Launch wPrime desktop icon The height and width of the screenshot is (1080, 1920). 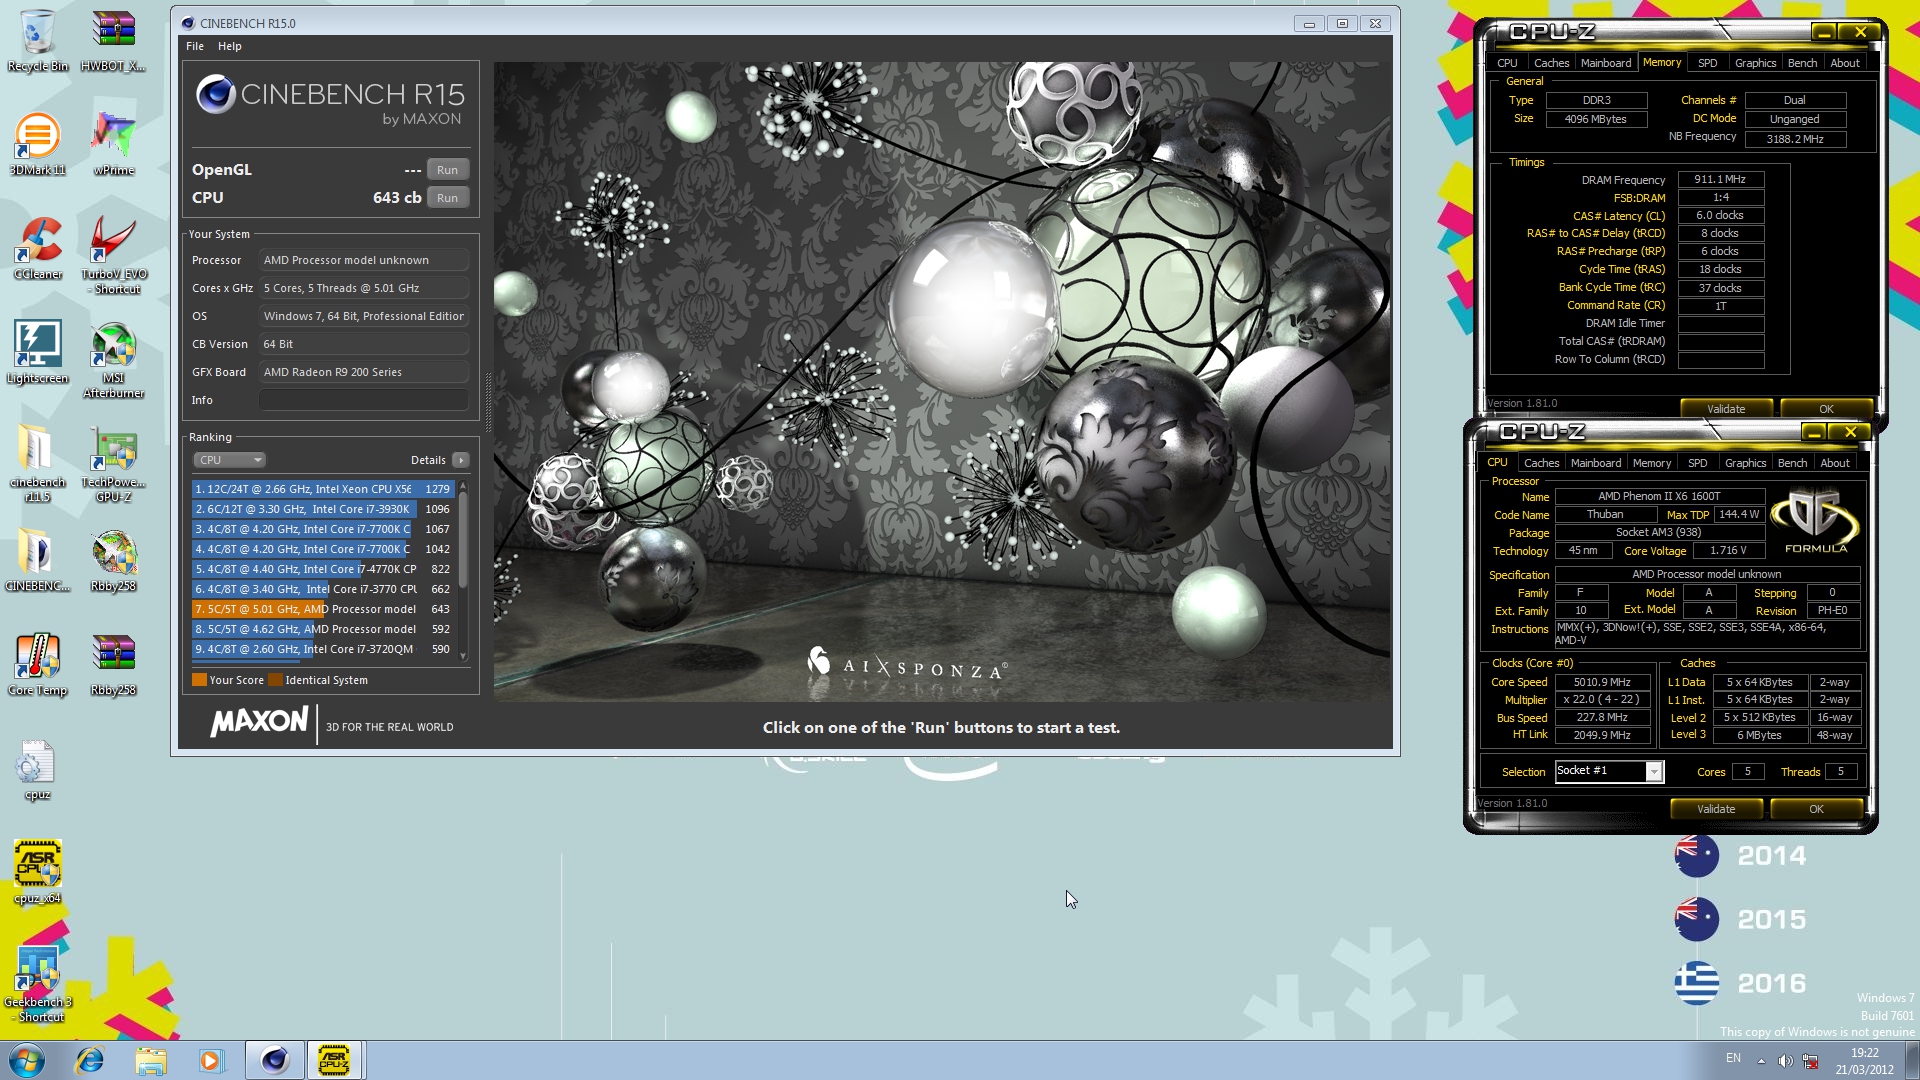coord(113,144)
